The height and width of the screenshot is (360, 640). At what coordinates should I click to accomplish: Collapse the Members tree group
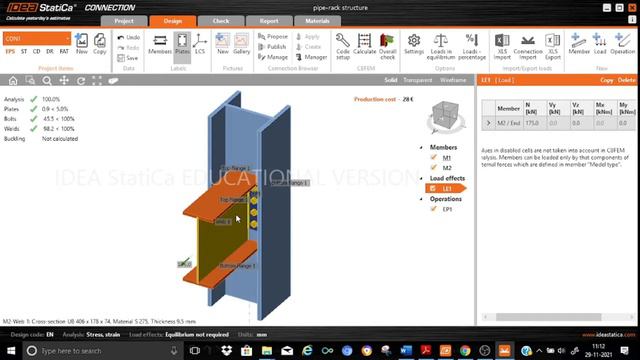click(421, 147)
